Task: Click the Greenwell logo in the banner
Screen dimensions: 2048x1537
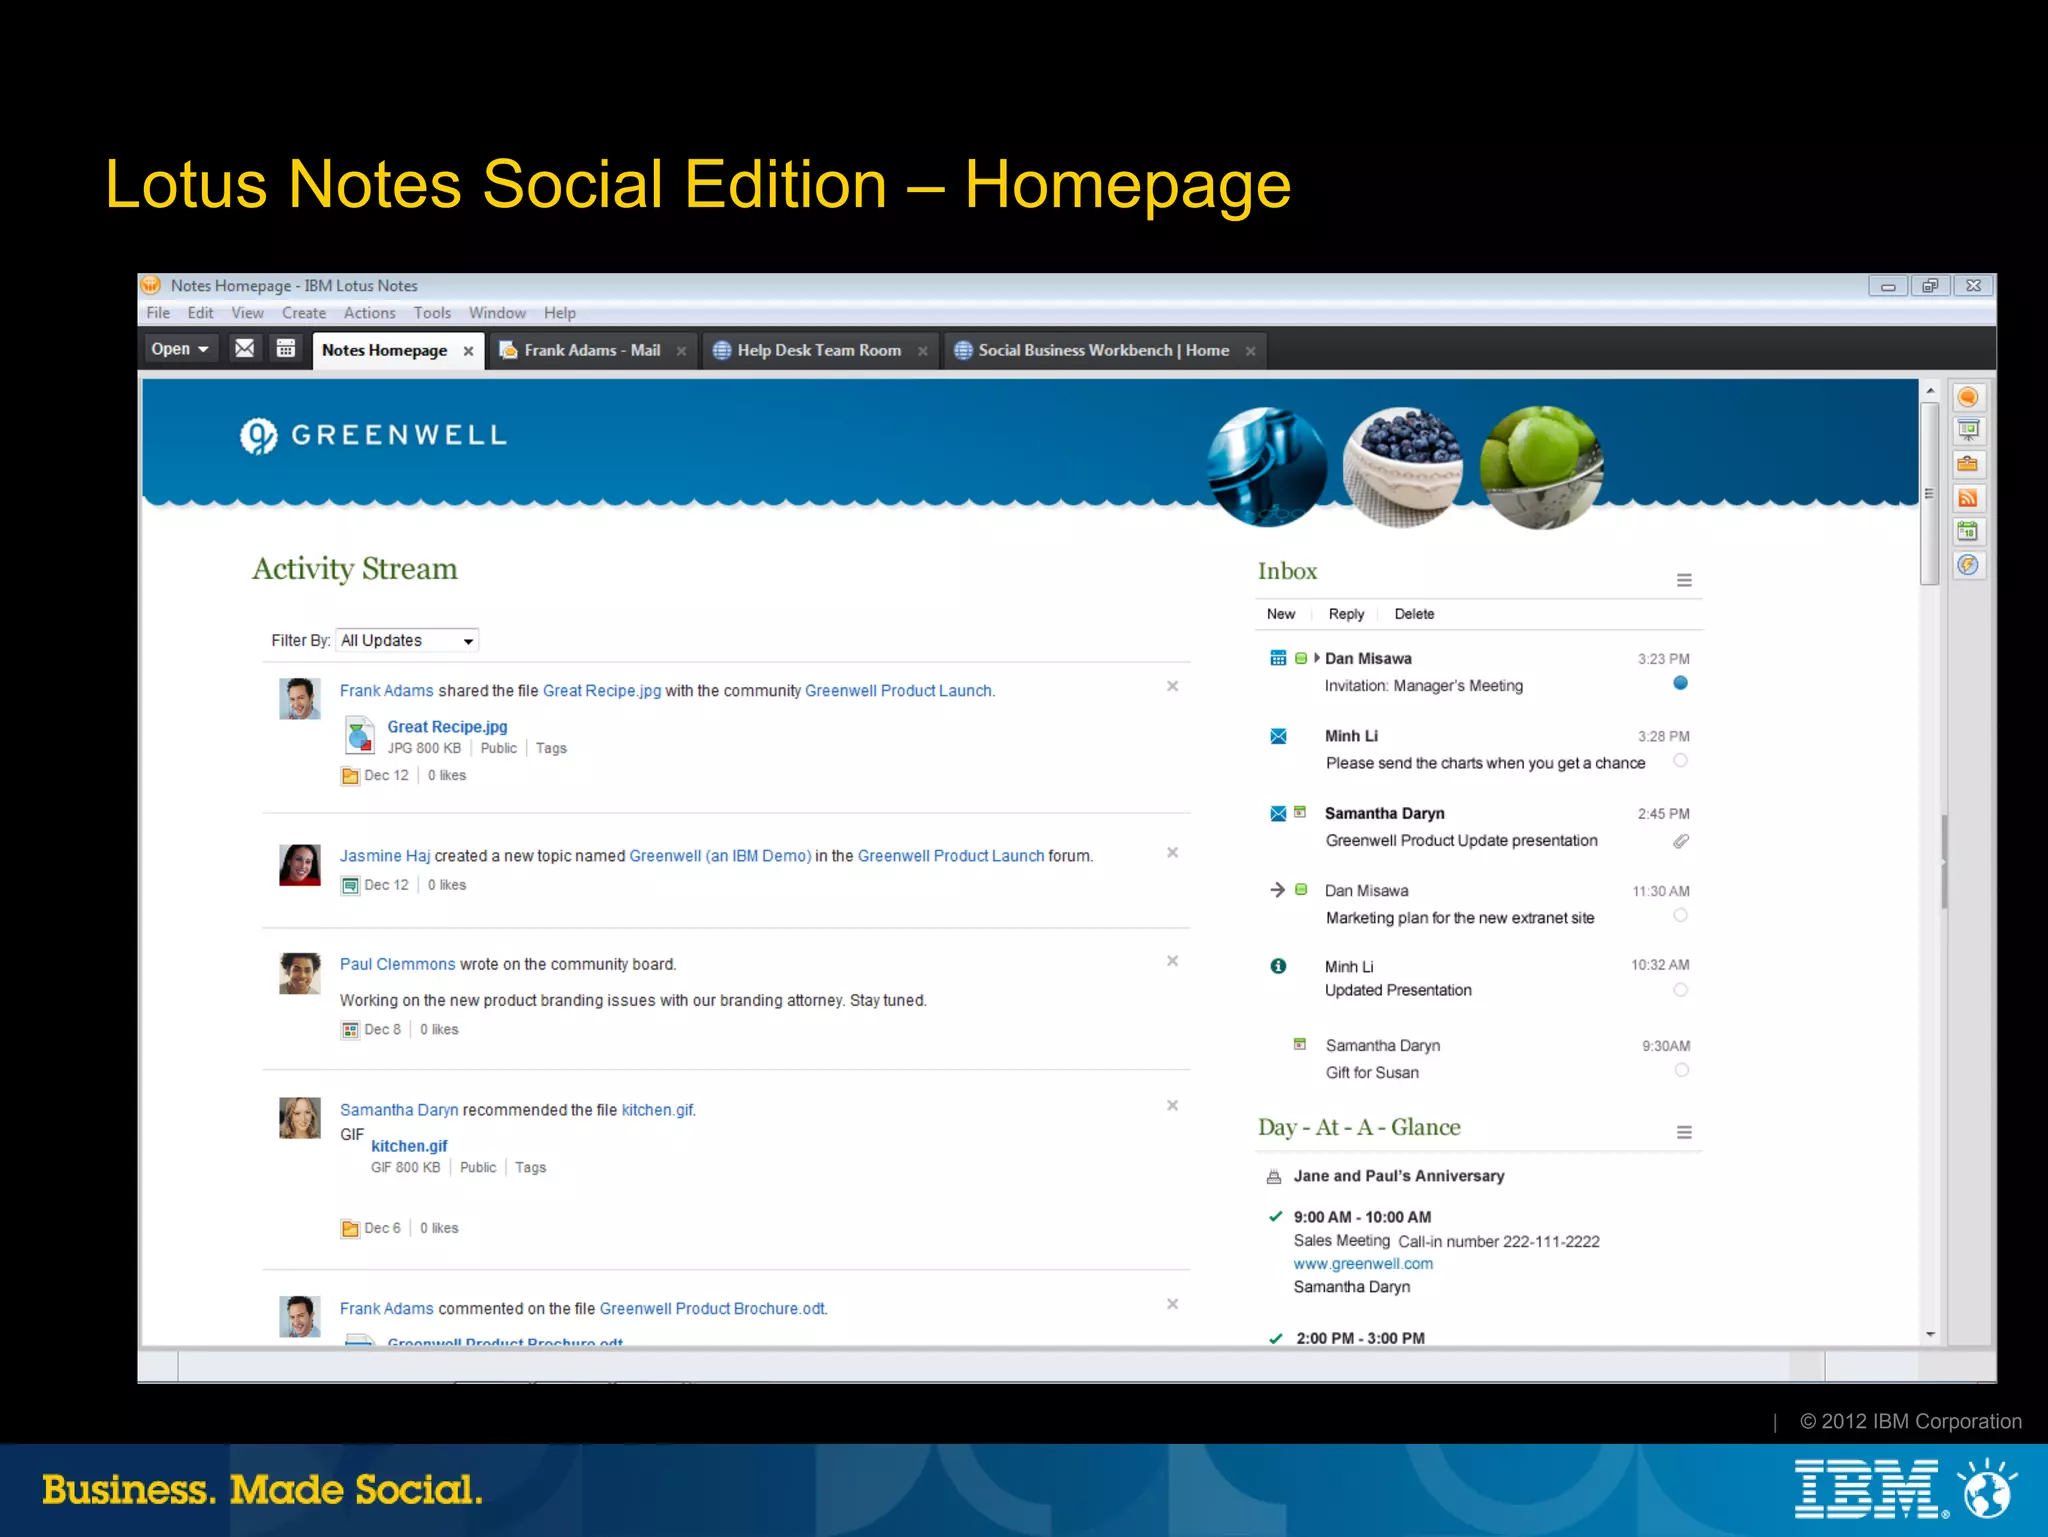Action: (x=373, y=435)
